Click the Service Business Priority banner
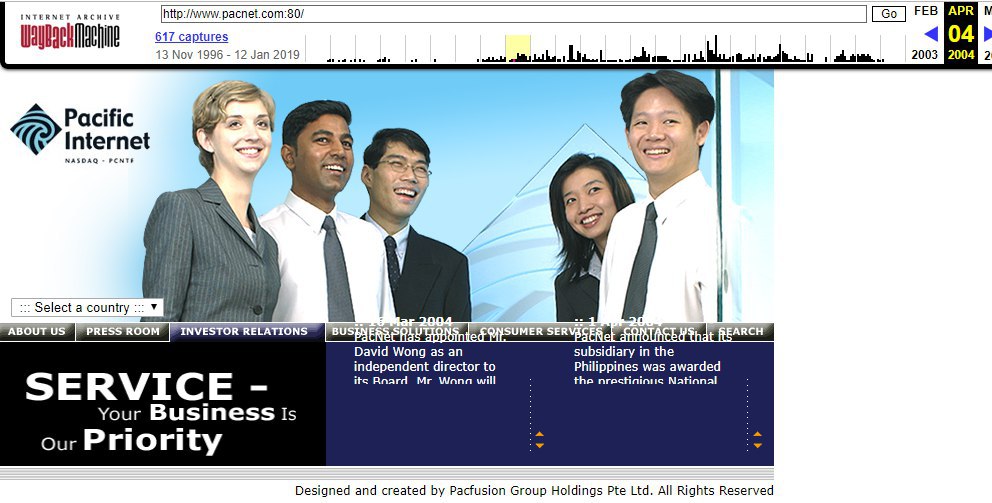This screenshot has height=503, width=992. 163,410
